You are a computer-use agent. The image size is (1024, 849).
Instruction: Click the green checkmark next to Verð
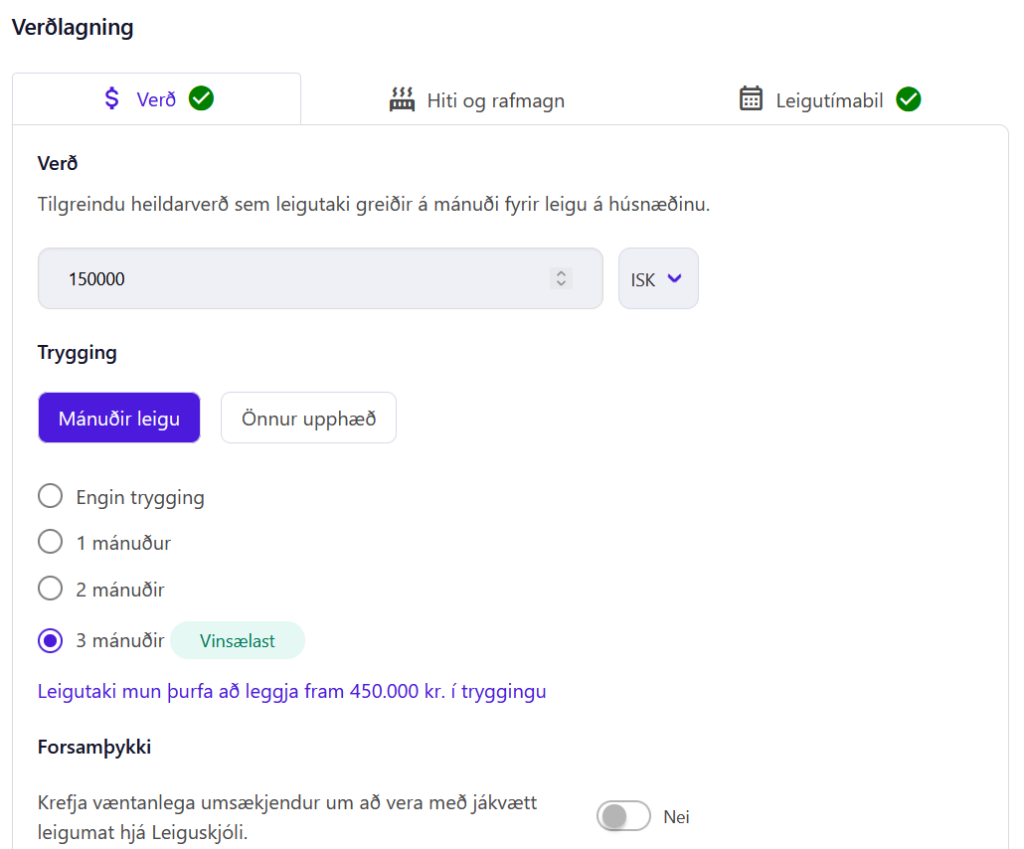tap(202, 99)
